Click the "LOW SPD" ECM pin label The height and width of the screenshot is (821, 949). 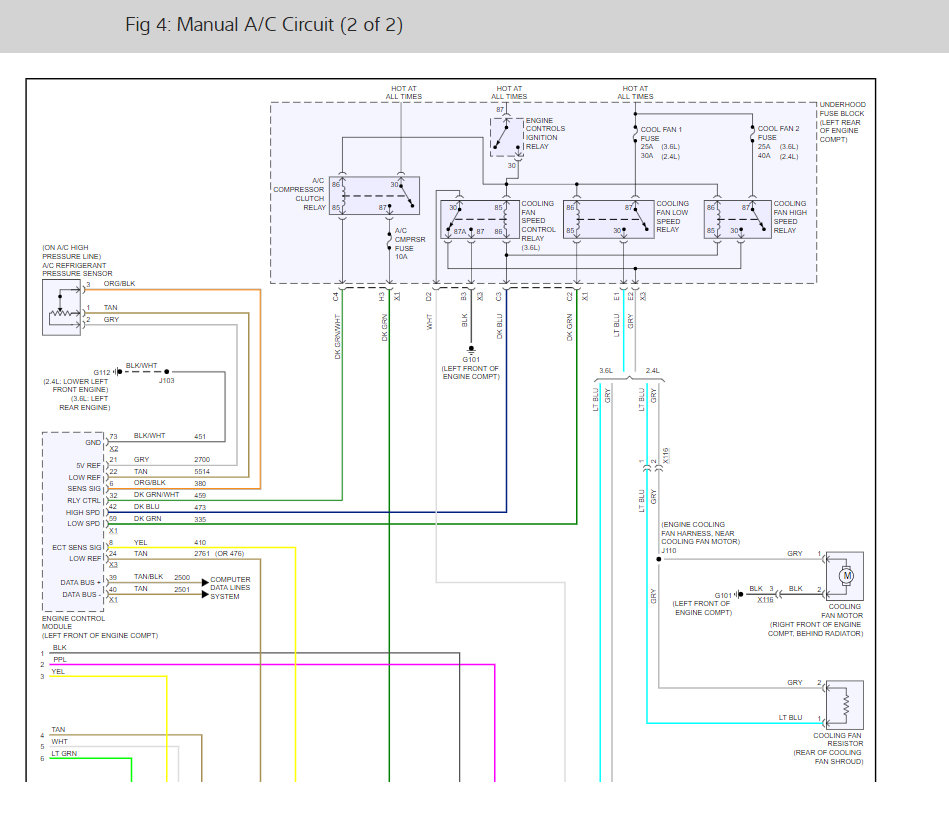click(x=84, y=523)
